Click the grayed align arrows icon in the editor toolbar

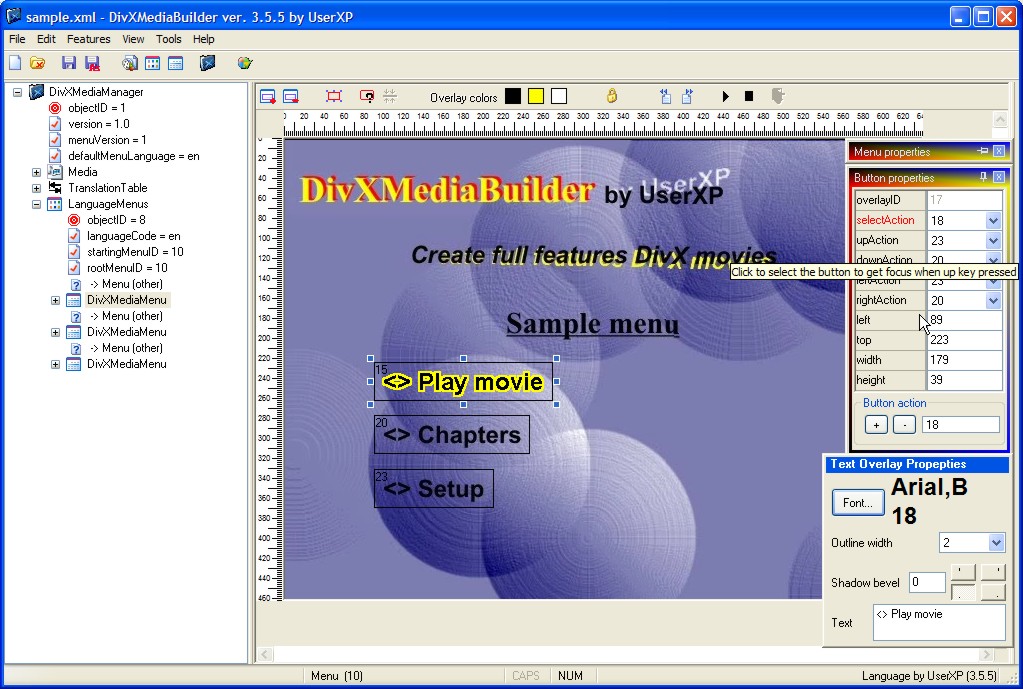coord(390,97)
